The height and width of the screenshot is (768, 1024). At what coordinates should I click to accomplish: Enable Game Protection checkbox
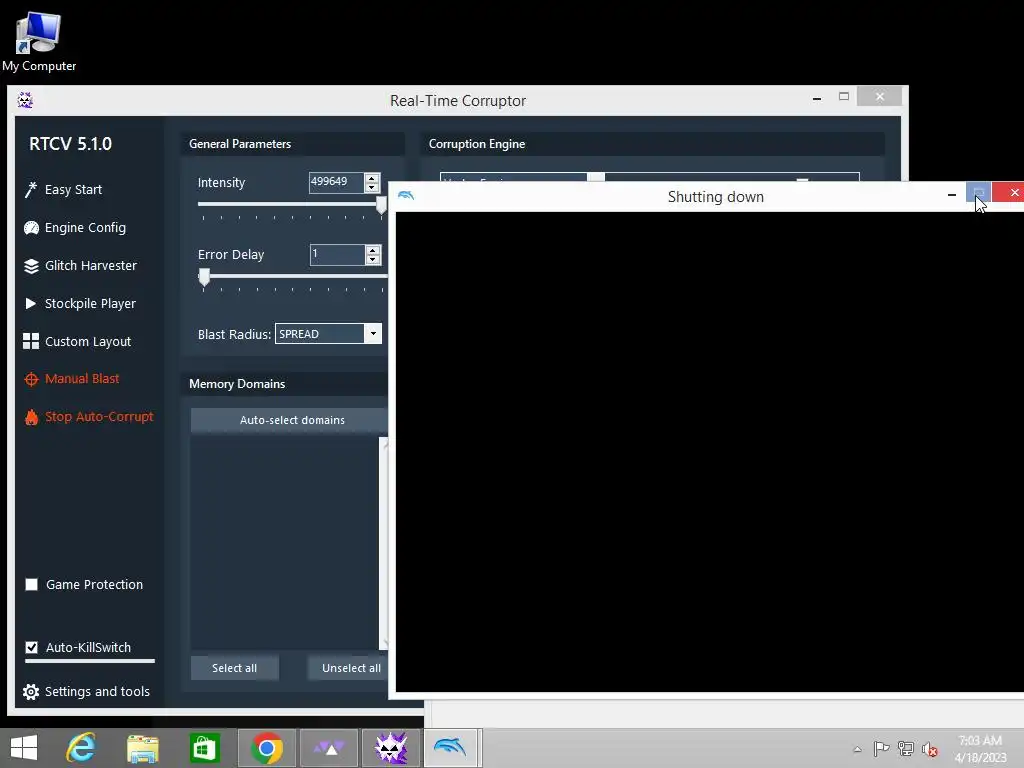pyautogui.click(x=31, y=584)
